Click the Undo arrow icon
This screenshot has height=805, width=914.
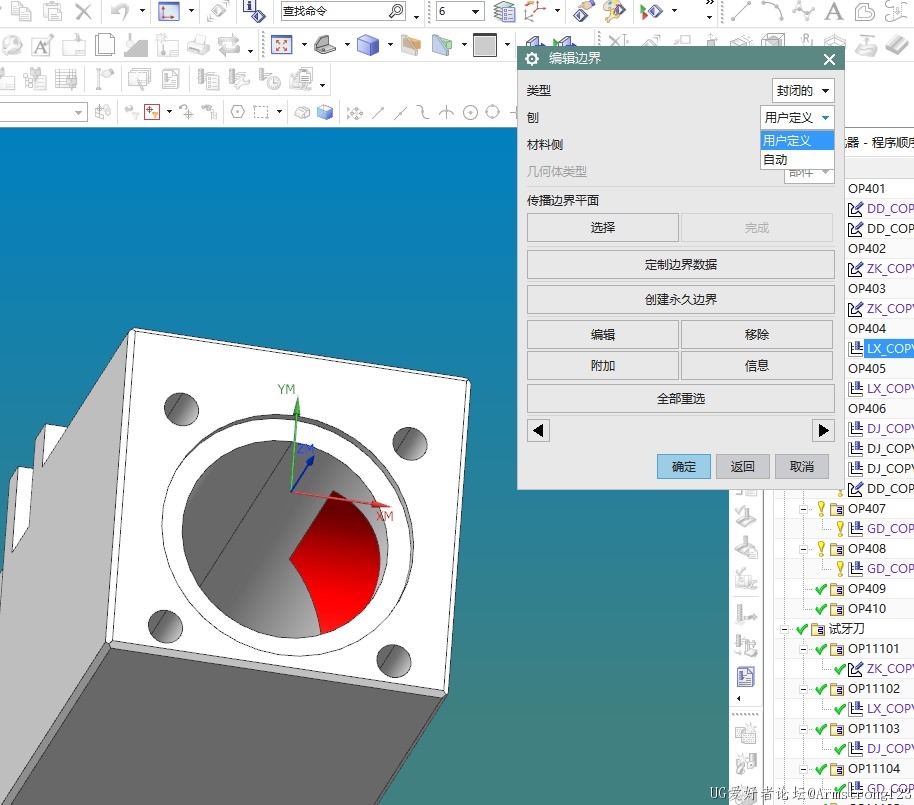(x=119, y=11)
